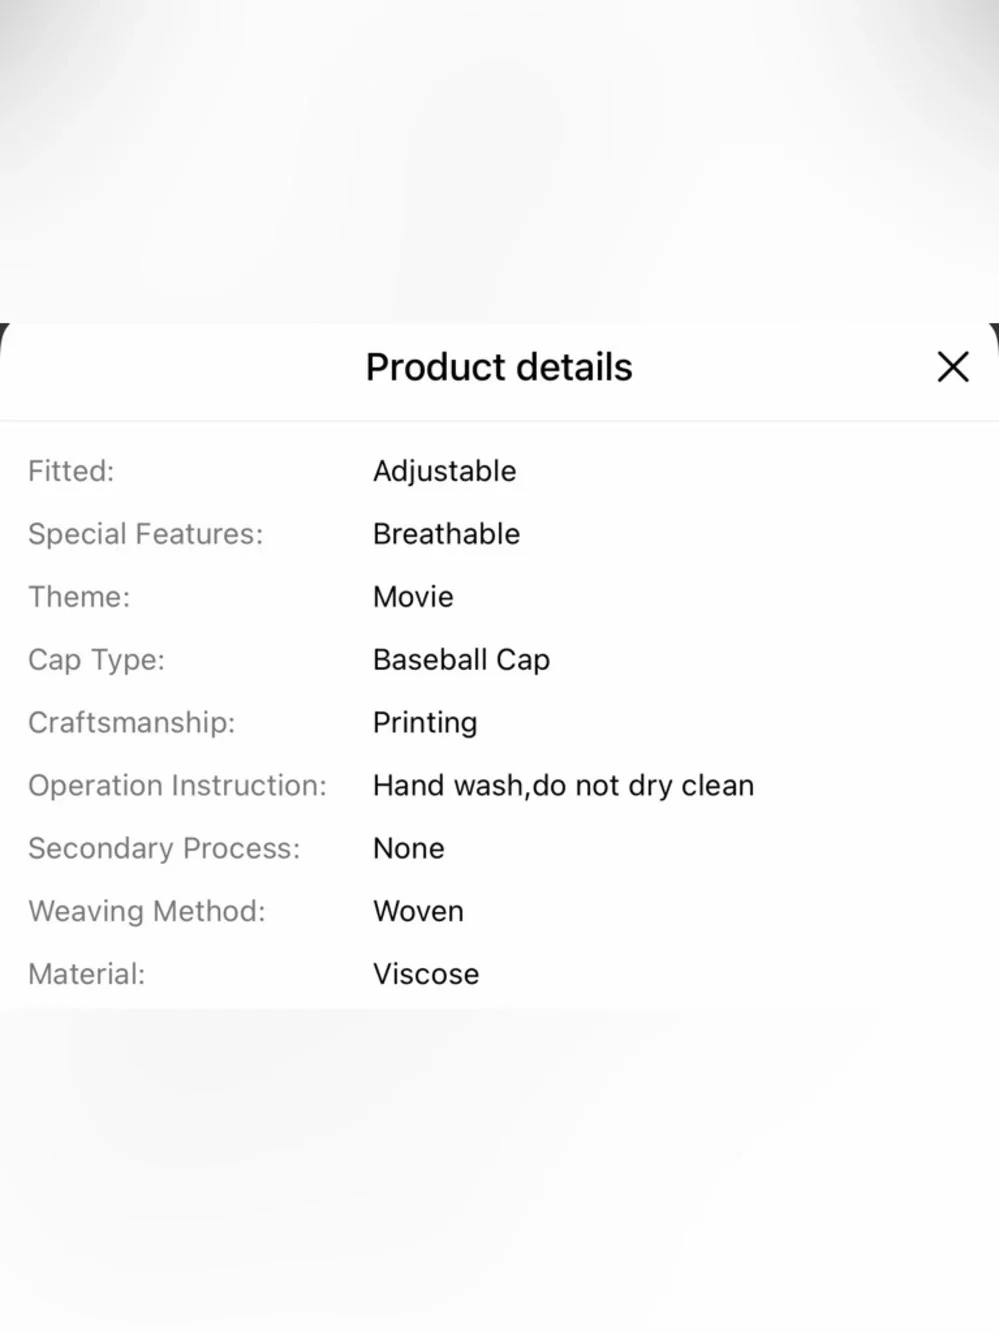Select the Material label
Viewport: 999px width, 1333px height.
point(86,975)
